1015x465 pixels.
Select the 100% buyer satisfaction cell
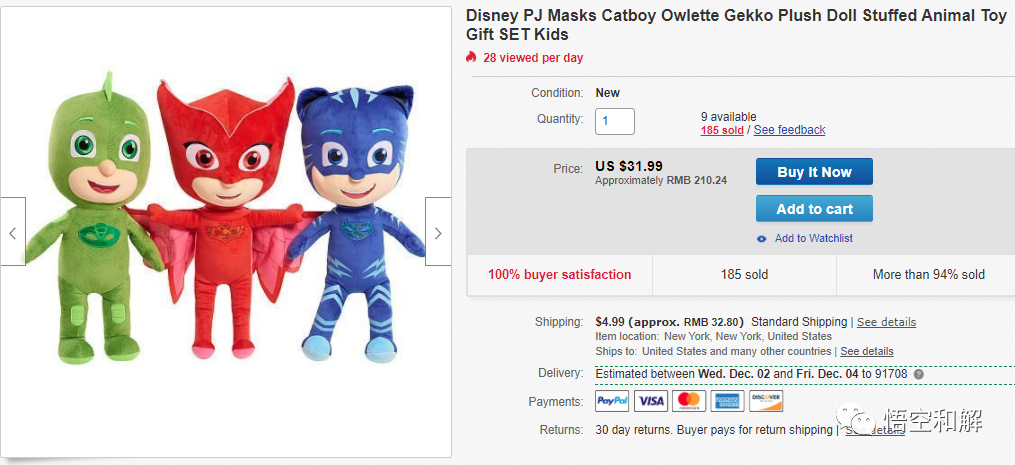pyautogui.click(x=559, y=274)
